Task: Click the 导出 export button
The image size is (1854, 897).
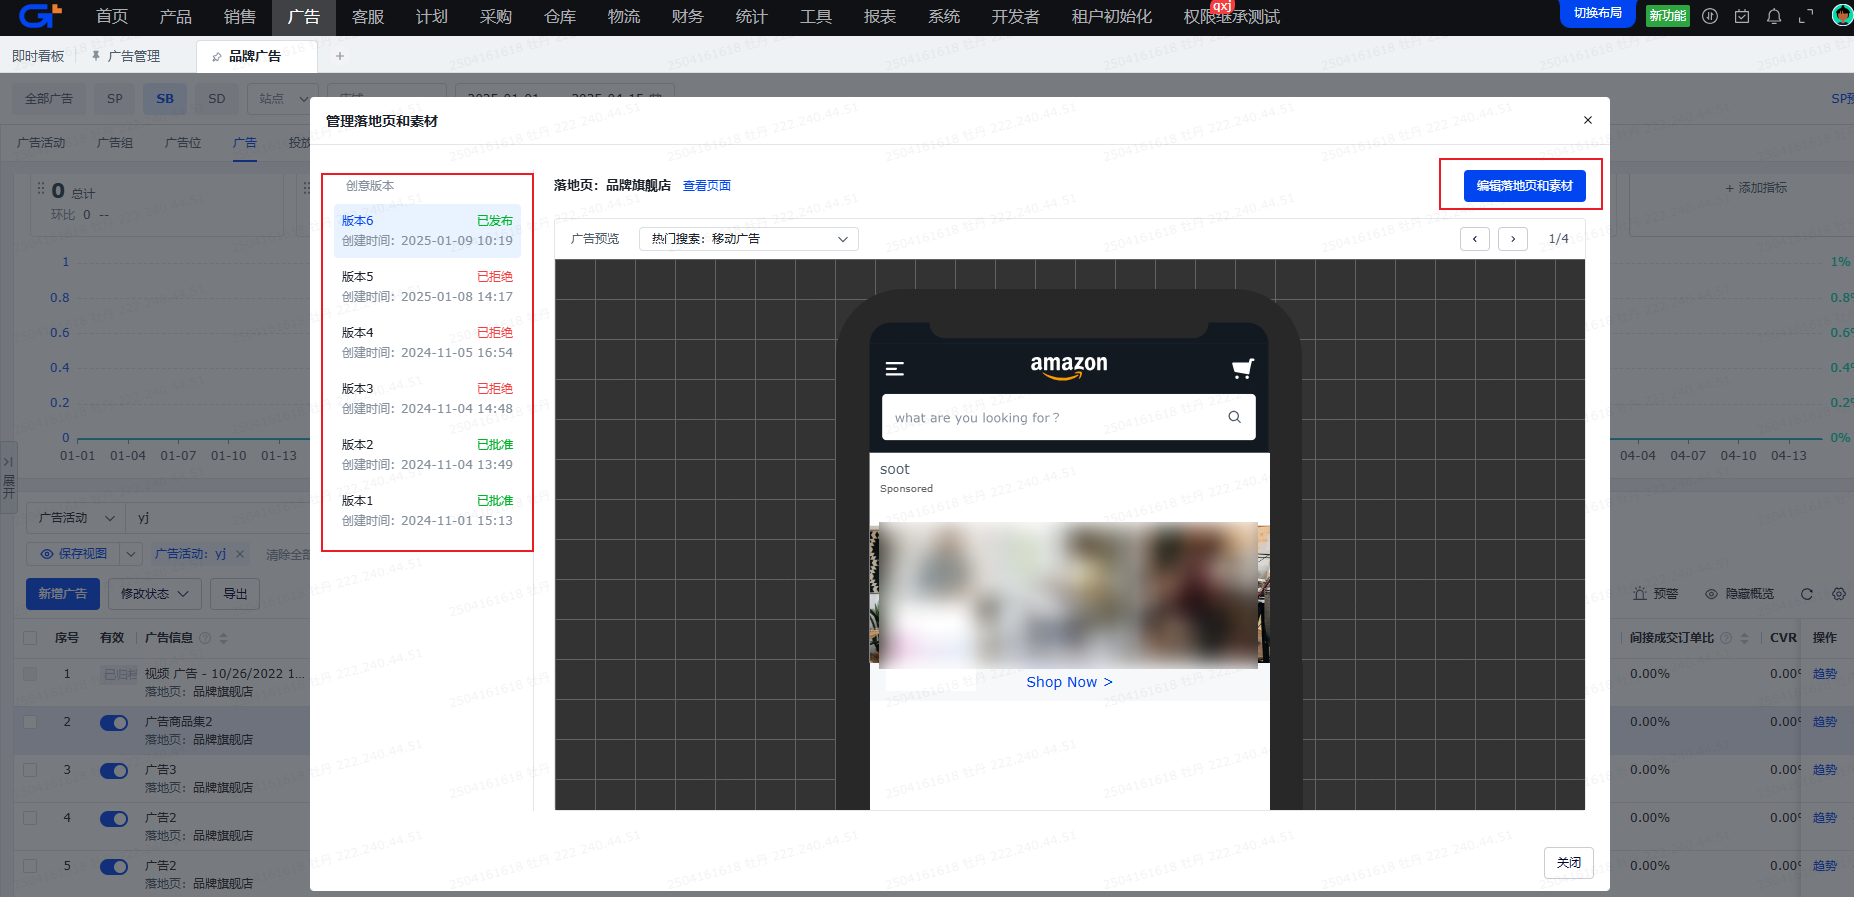Action: point(235,594)
